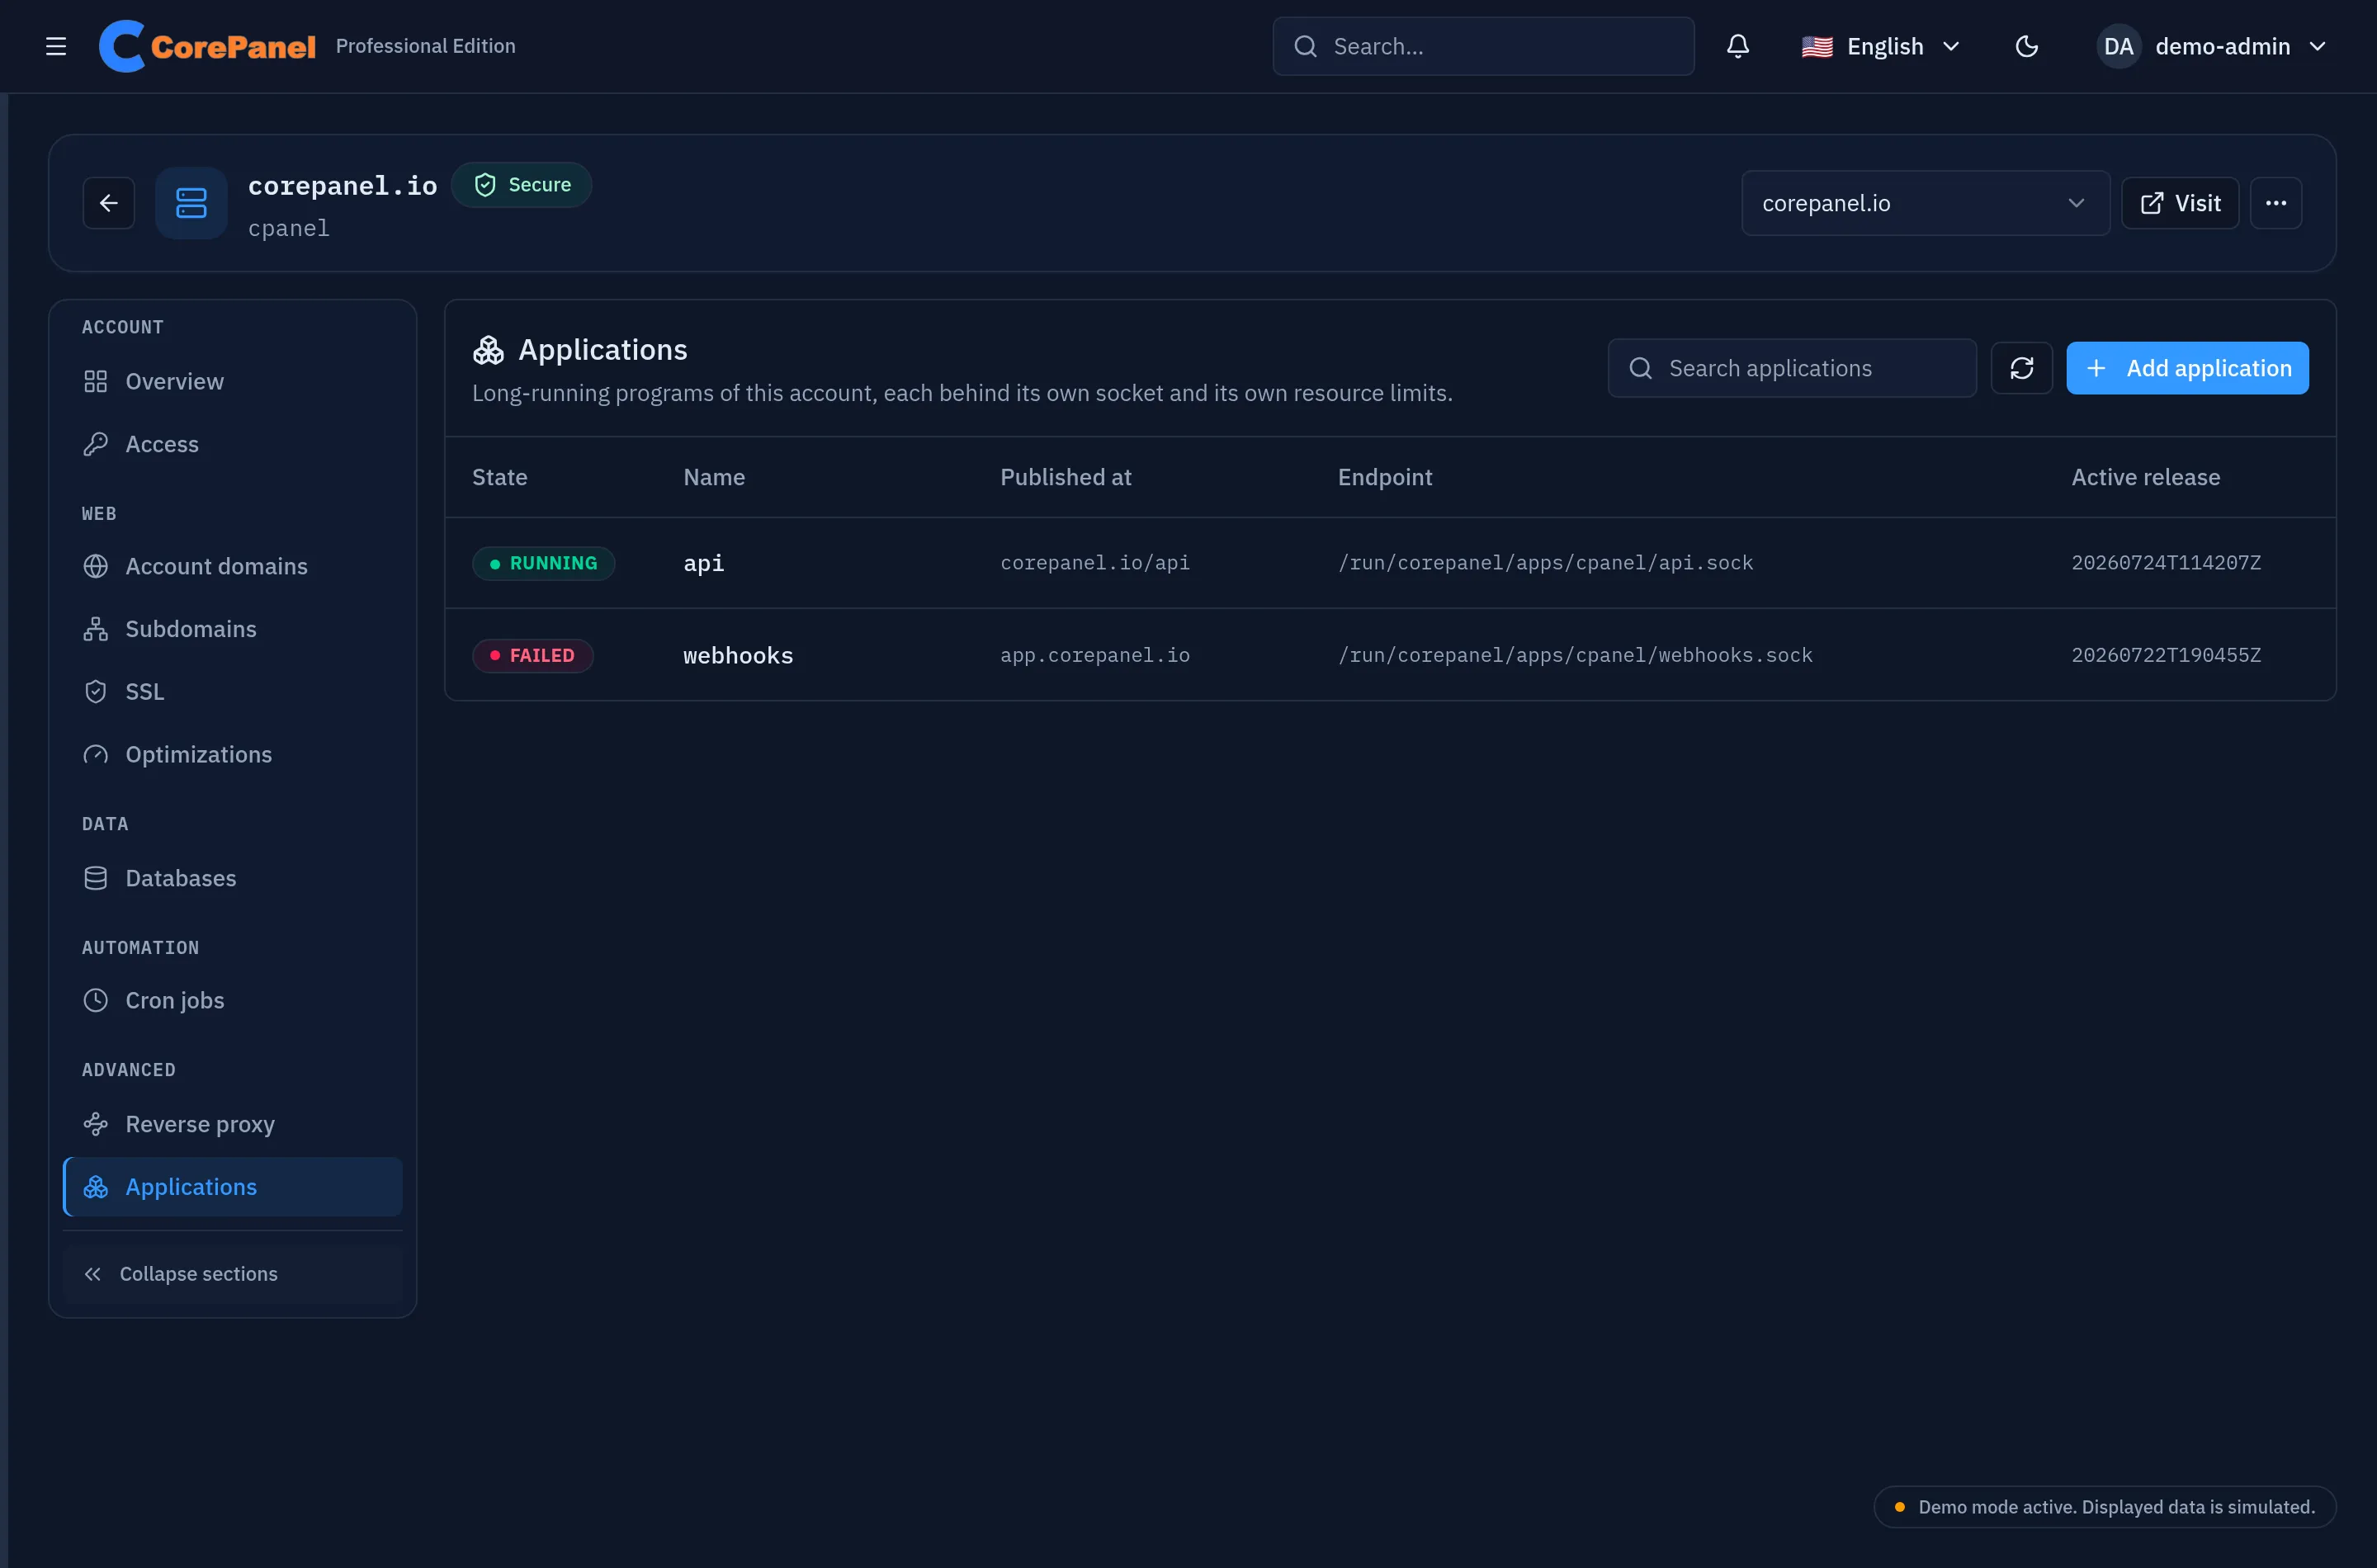The image size is (2377, 1568).
Task: Open the more actions ellipsis menu
Action: (2276, 203)
